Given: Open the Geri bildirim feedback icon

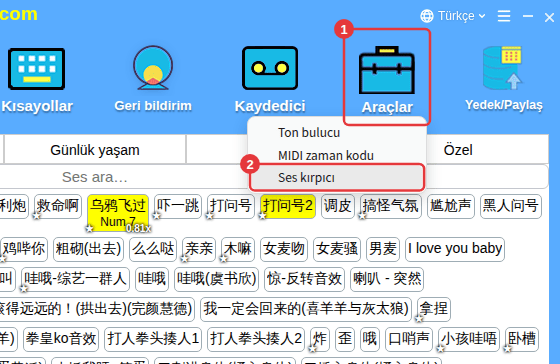Looking at the screenshot, I should 153,68.
